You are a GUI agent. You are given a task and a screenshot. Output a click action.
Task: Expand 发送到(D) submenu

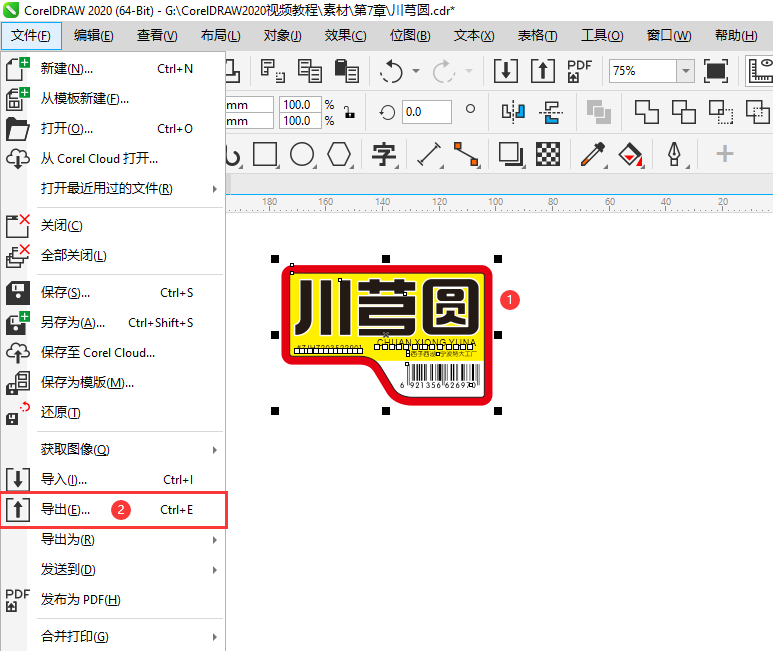pos(113,570)
